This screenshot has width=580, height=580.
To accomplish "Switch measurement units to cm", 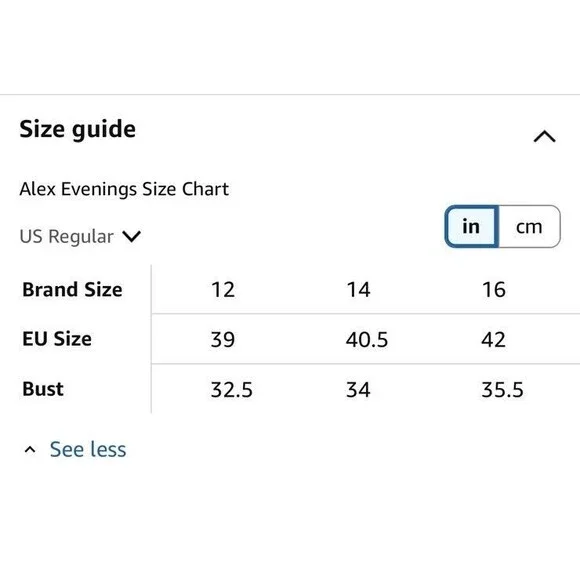I will 529,226.
